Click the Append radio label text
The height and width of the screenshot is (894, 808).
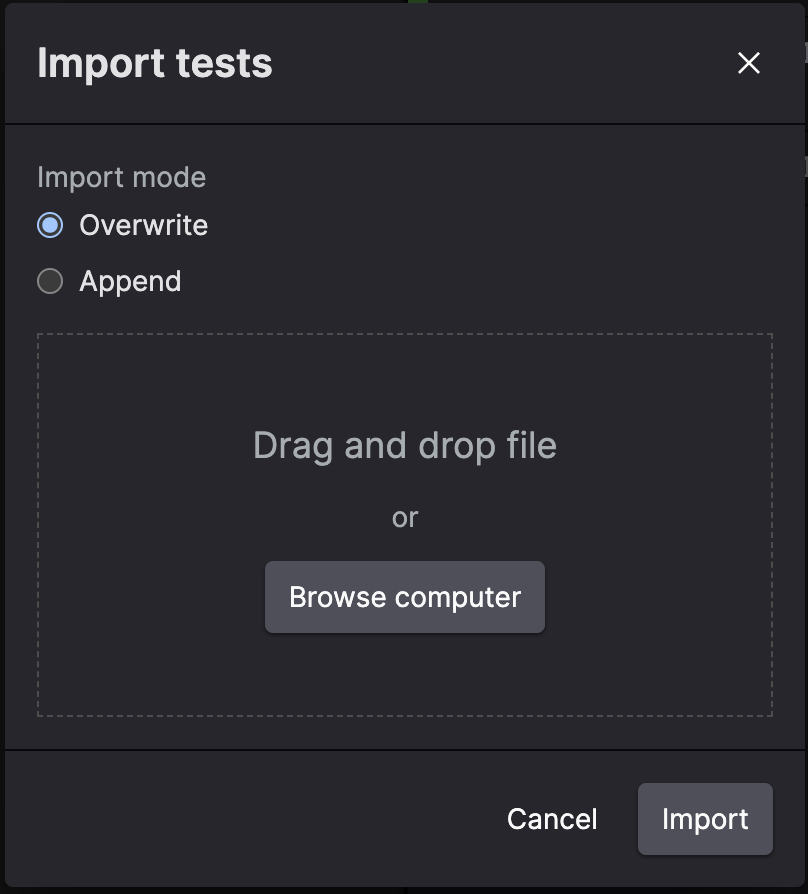tap(129, 281)
